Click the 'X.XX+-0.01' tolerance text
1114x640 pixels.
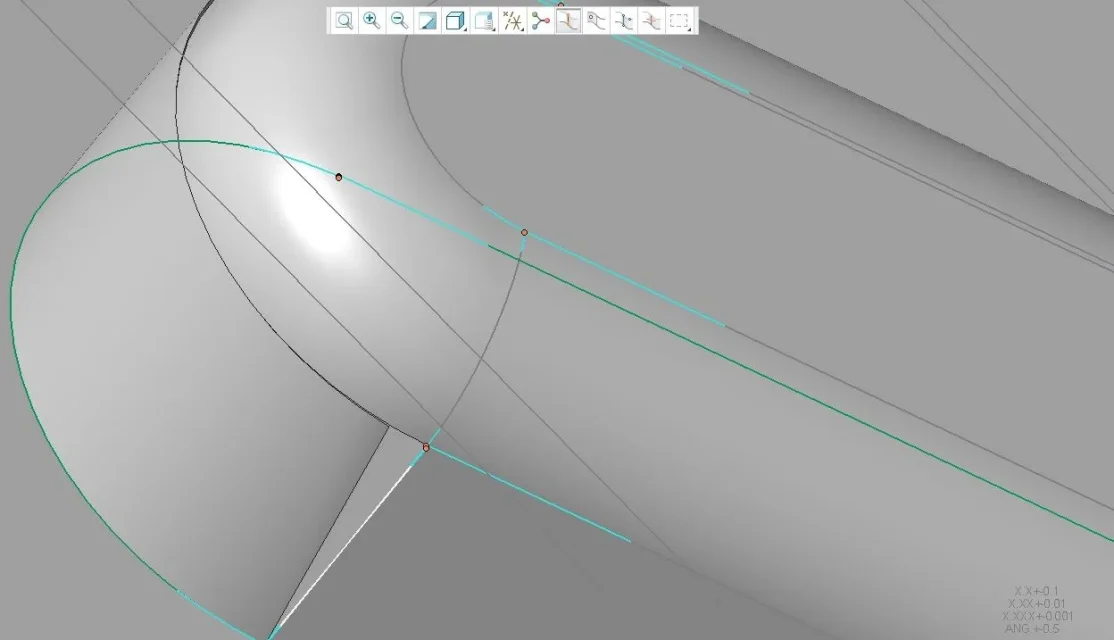(x=1037, y=604)
